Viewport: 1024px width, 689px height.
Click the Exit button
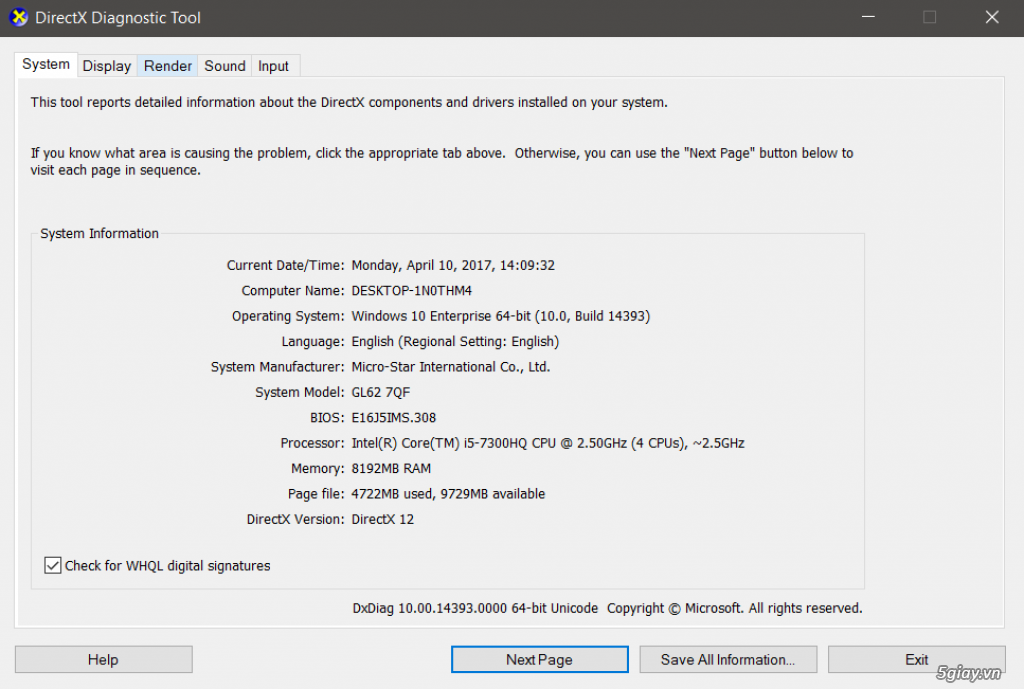916,660
